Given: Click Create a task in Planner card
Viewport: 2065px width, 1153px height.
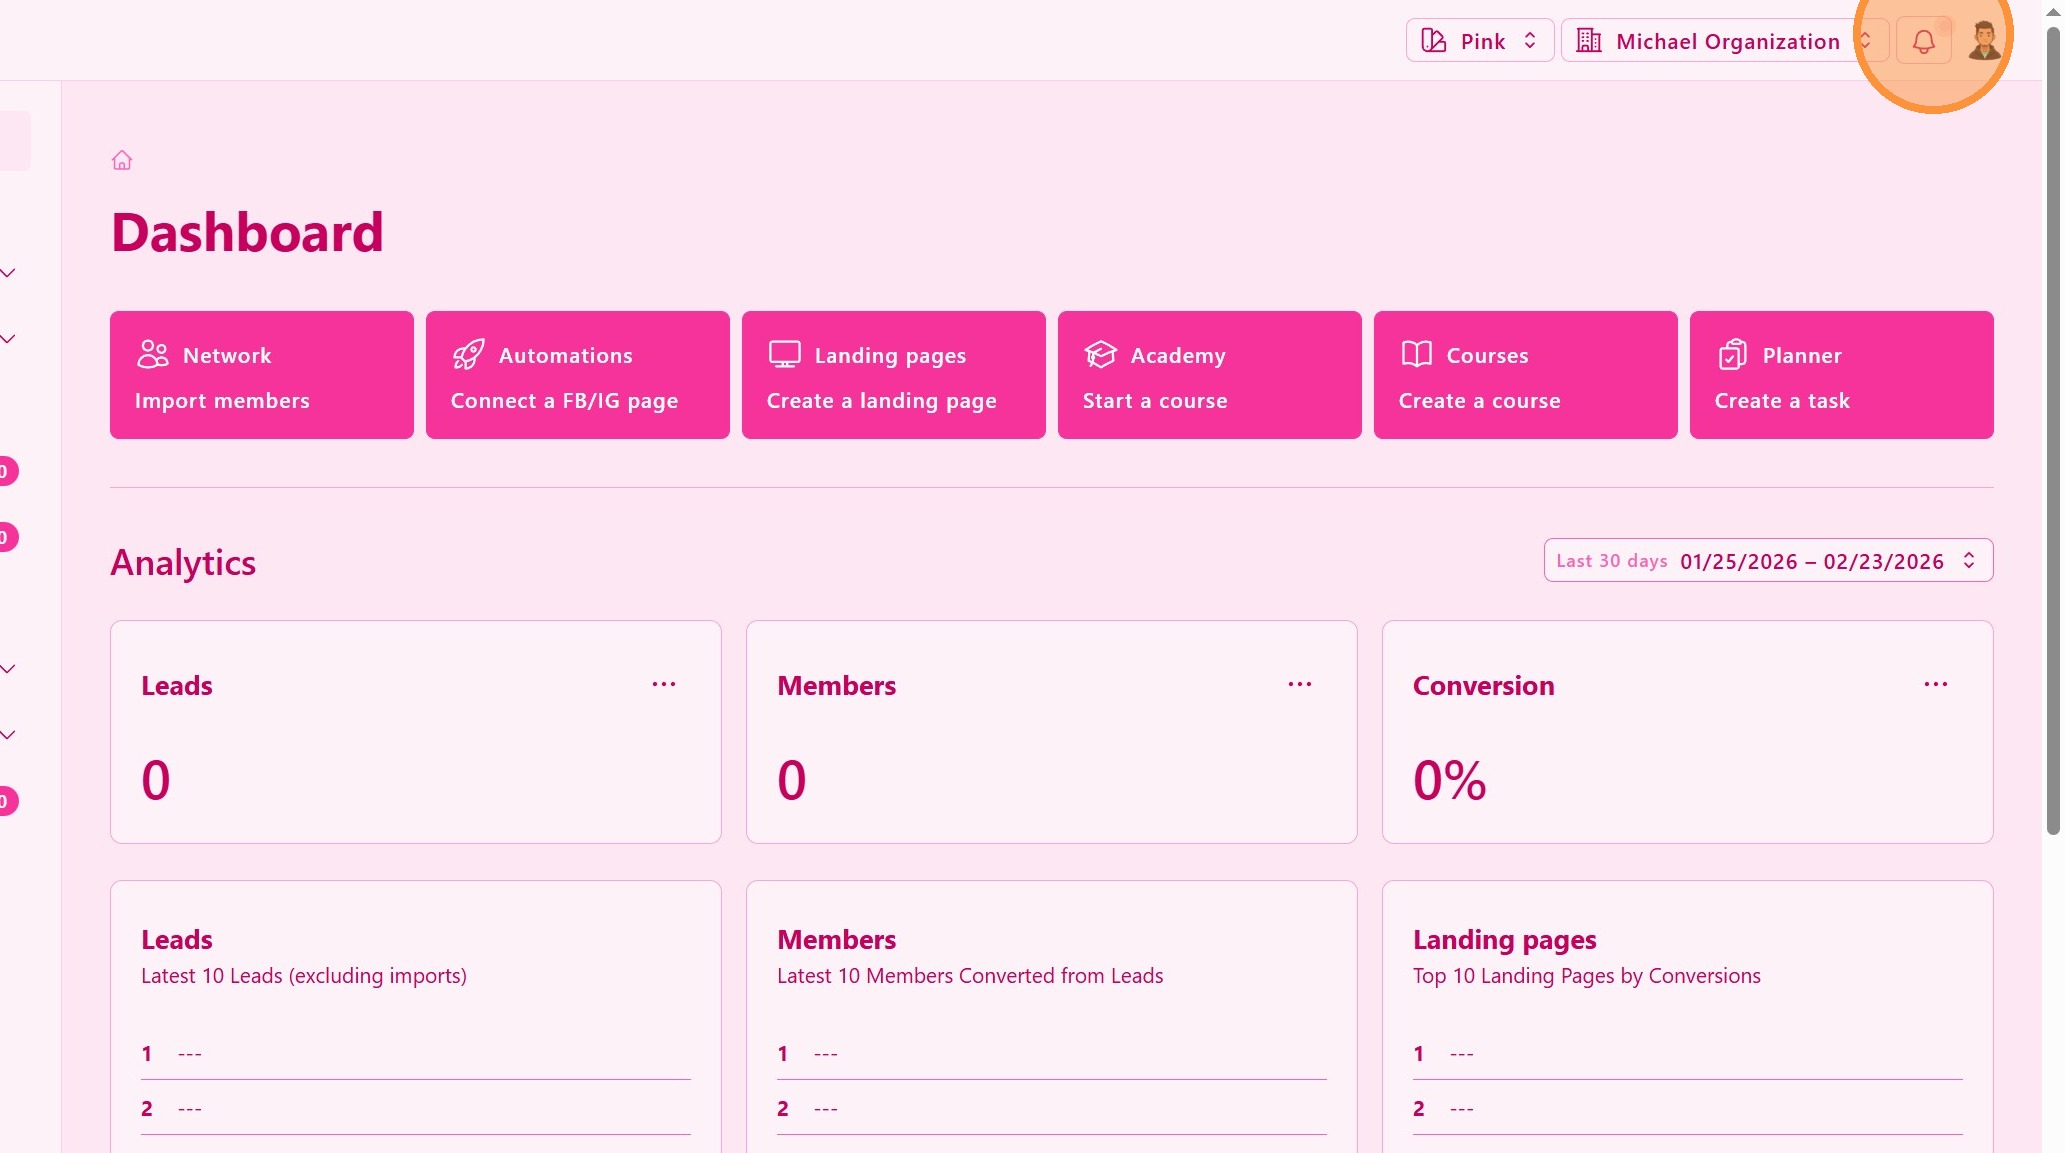Looking at the screenshot, I should [x=1781, y=401].
